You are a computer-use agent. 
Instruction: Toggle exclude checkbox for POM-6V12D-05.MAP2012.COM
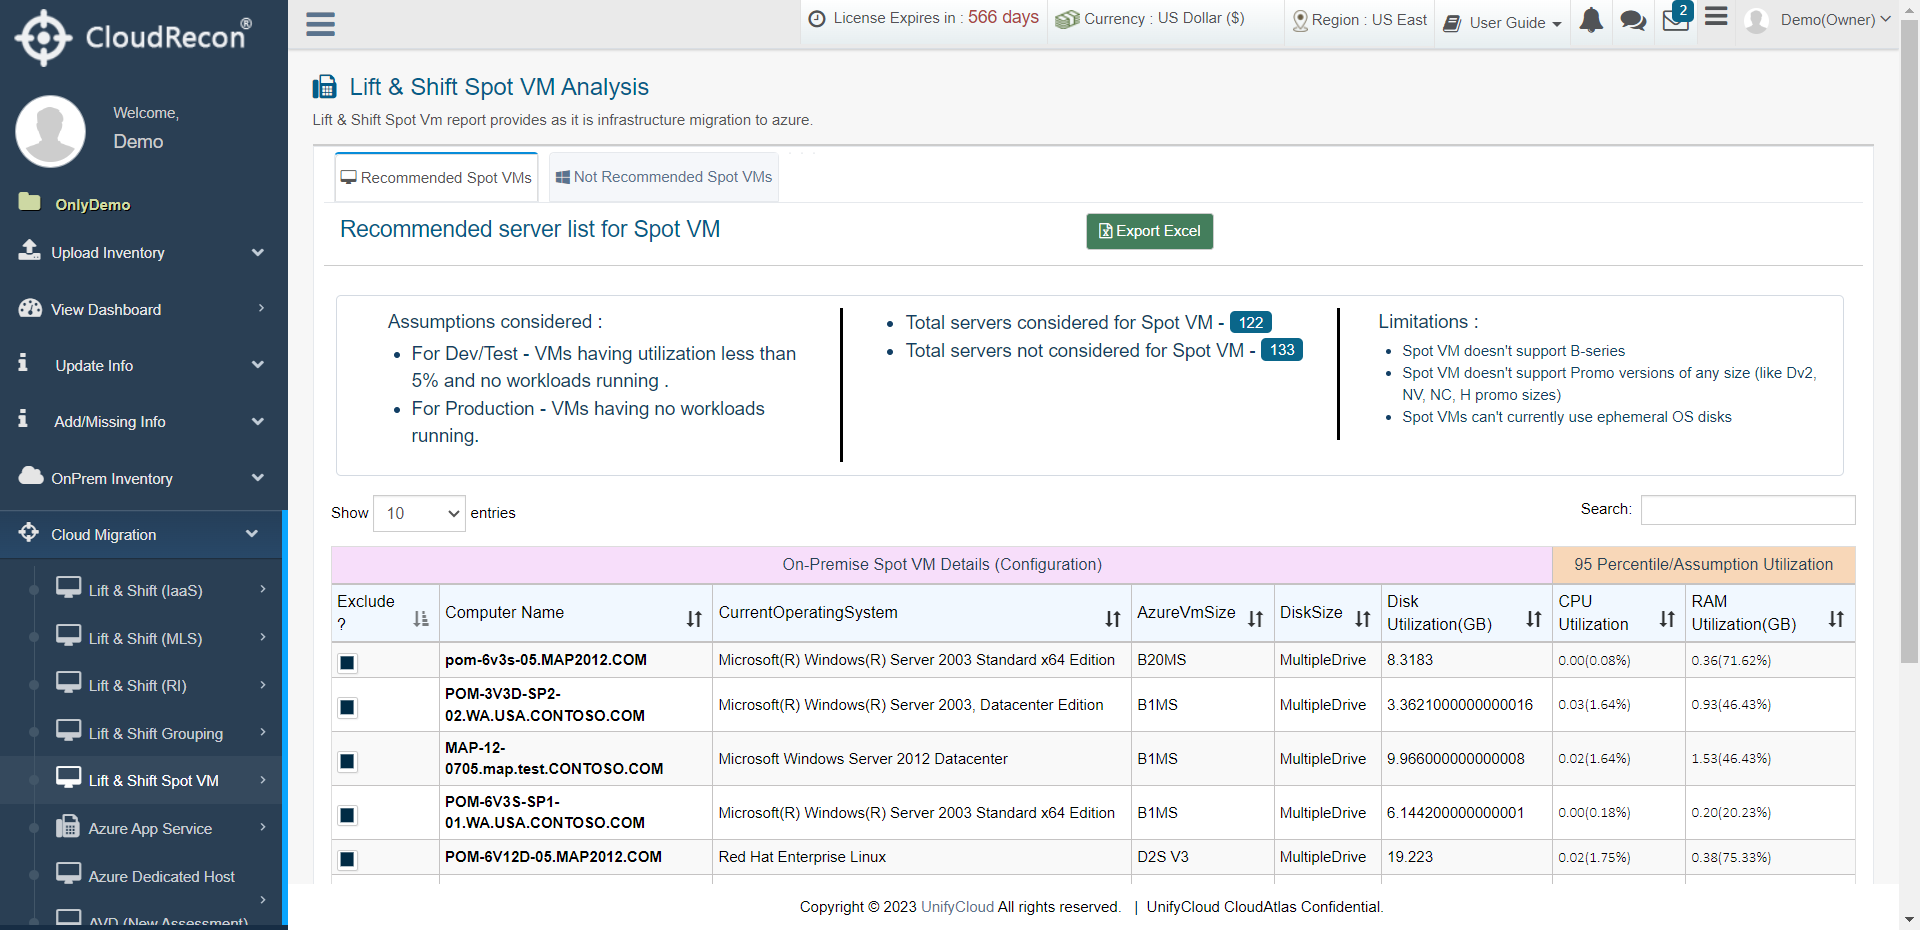(x=347, y=859)
